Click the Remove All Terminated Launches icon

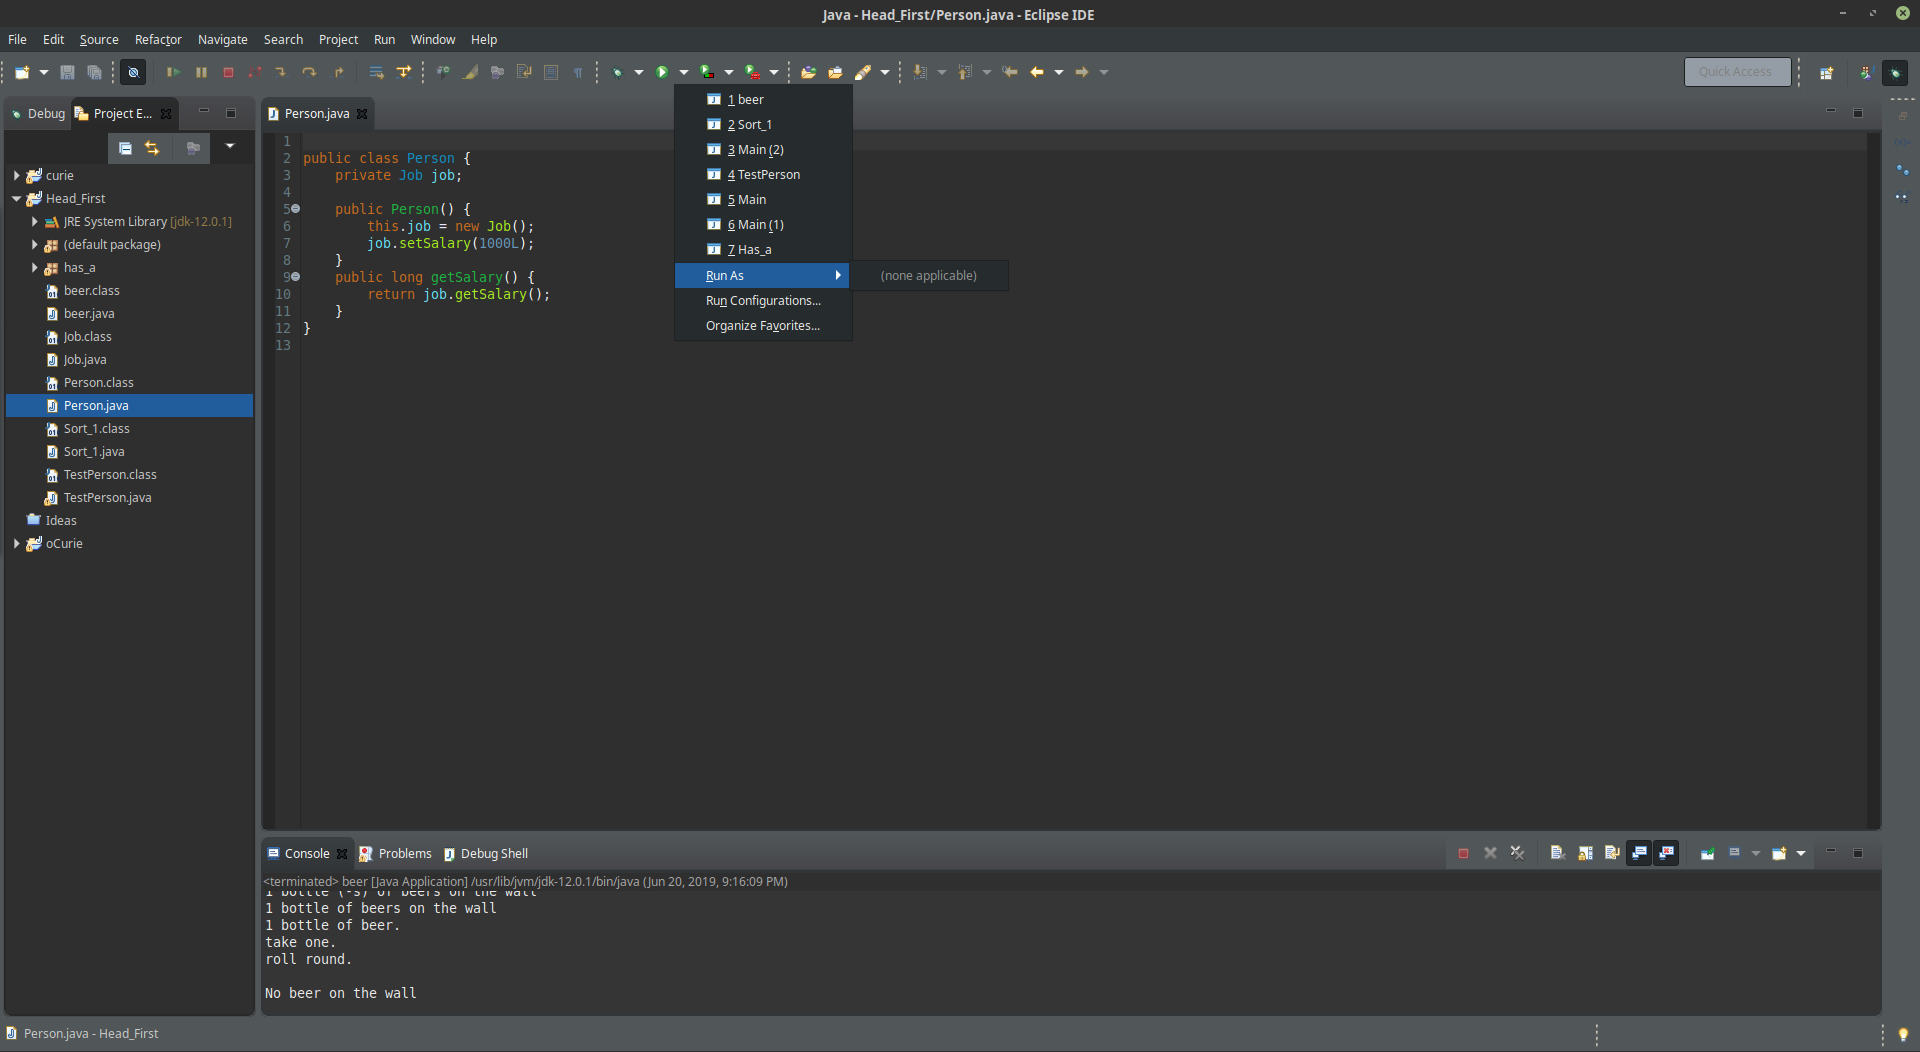click(1517, 853)
